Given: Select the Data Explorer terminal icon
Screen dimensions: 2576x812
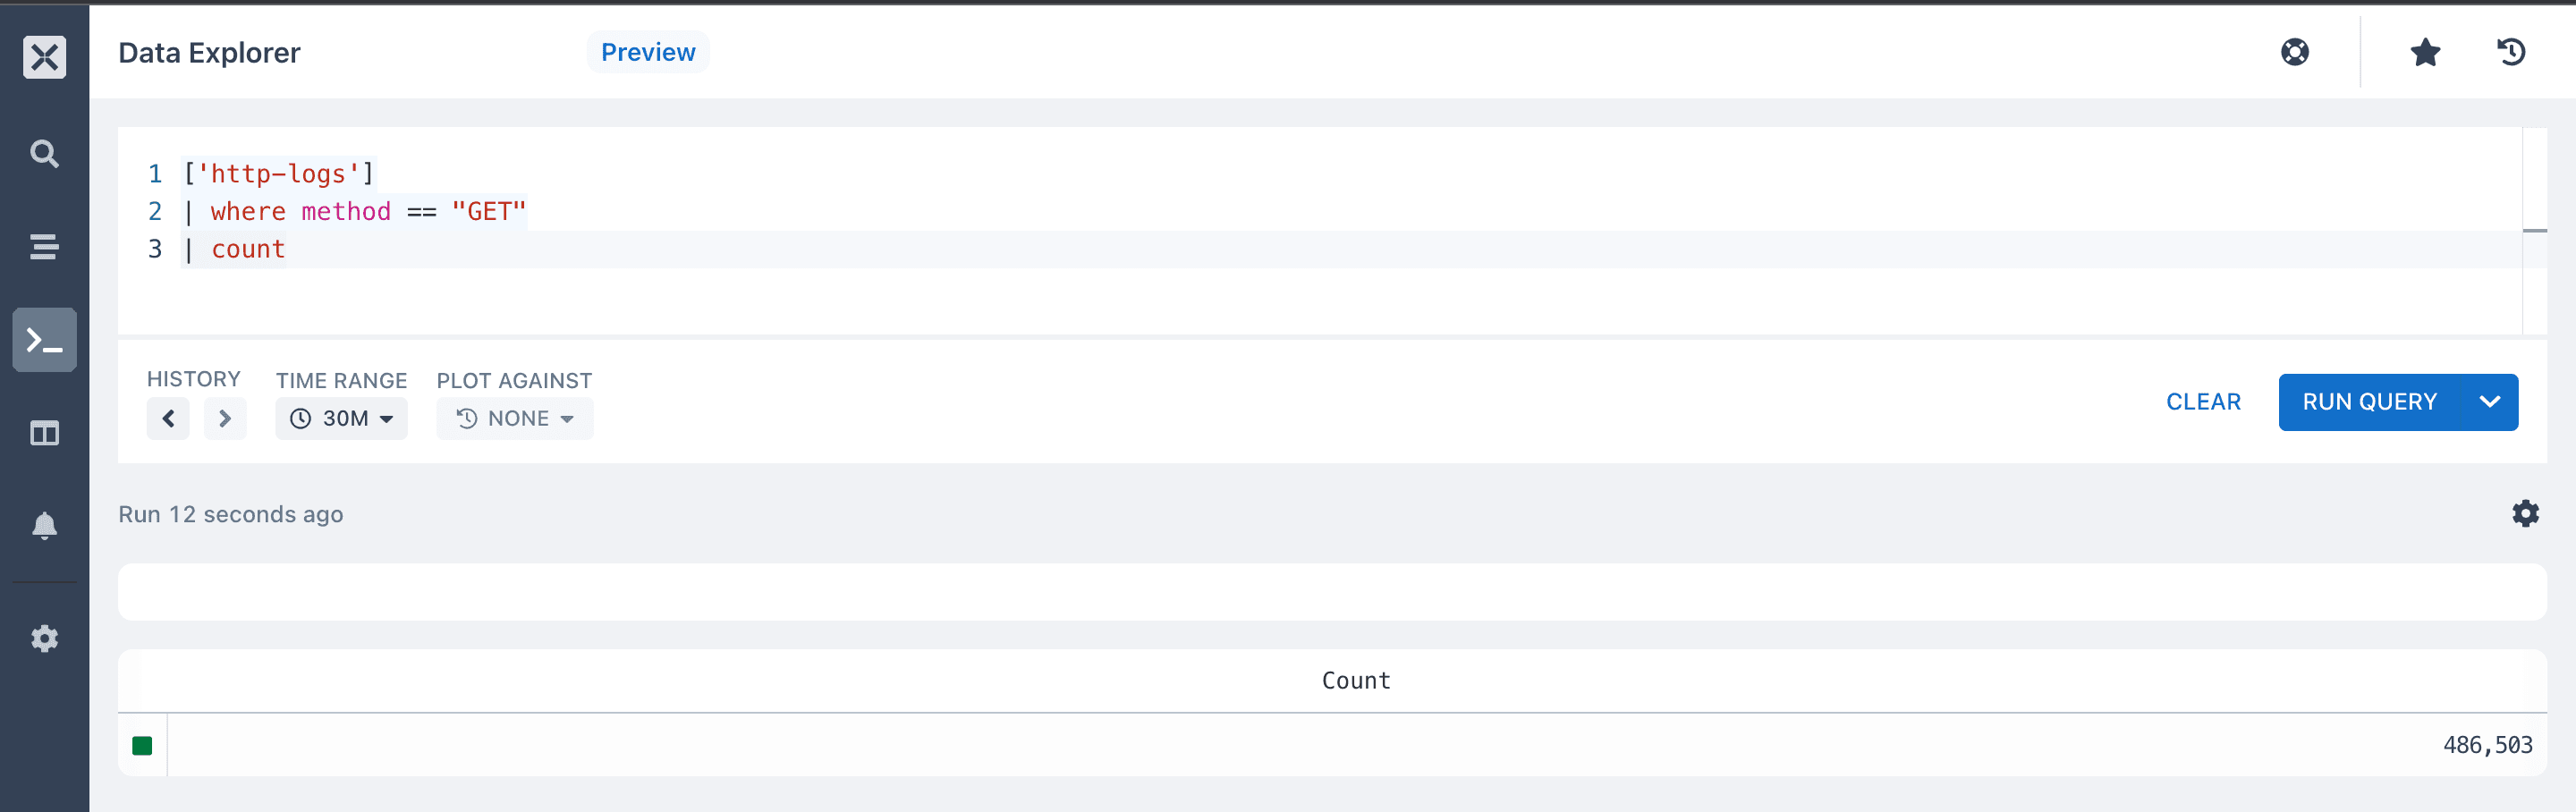Looking at the screenshot, I should (x=44, y=340).
